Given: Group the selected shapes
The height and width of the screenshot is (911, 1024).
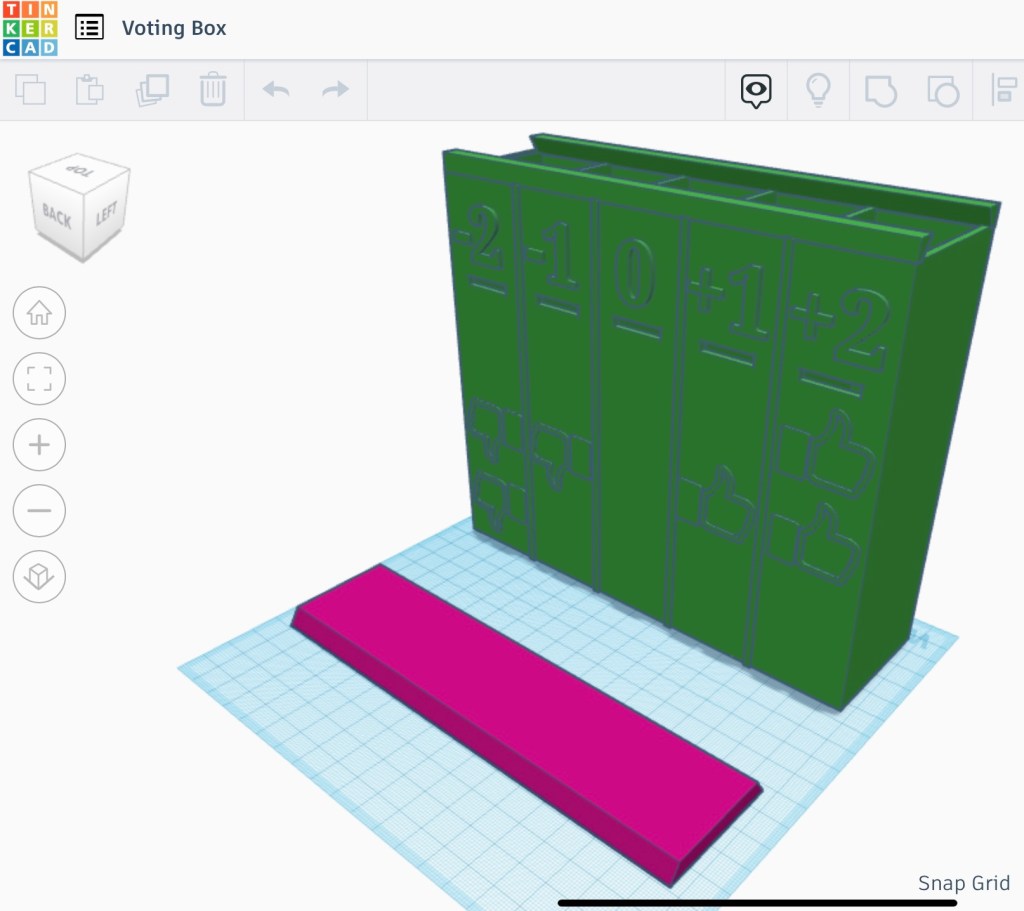Looking at the screenshot, I should (x=881, y=91).
